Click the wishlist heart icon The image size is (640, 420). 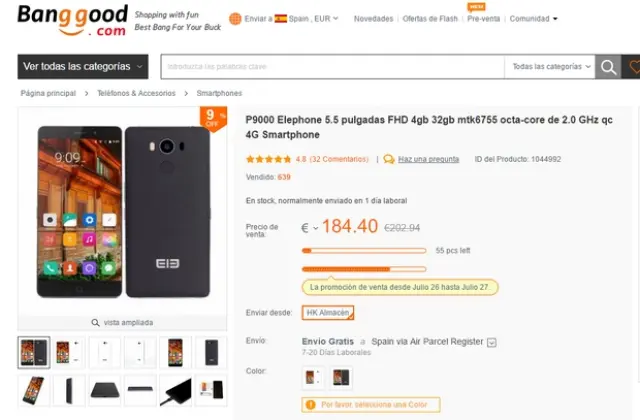coord(633,67)
